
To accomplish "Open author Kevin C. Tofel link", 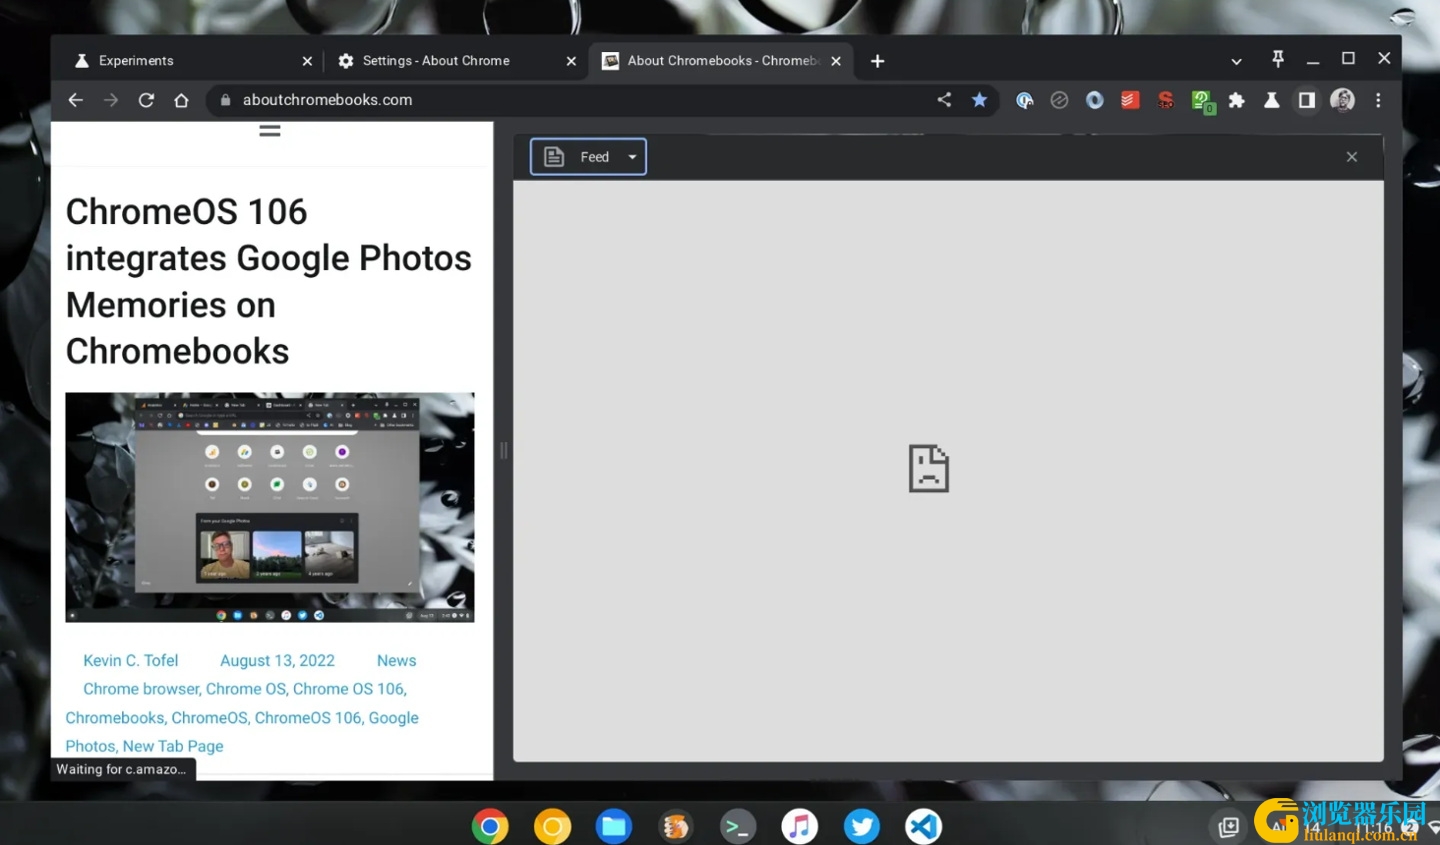I will pyautogui.click(x=131, y=661).
